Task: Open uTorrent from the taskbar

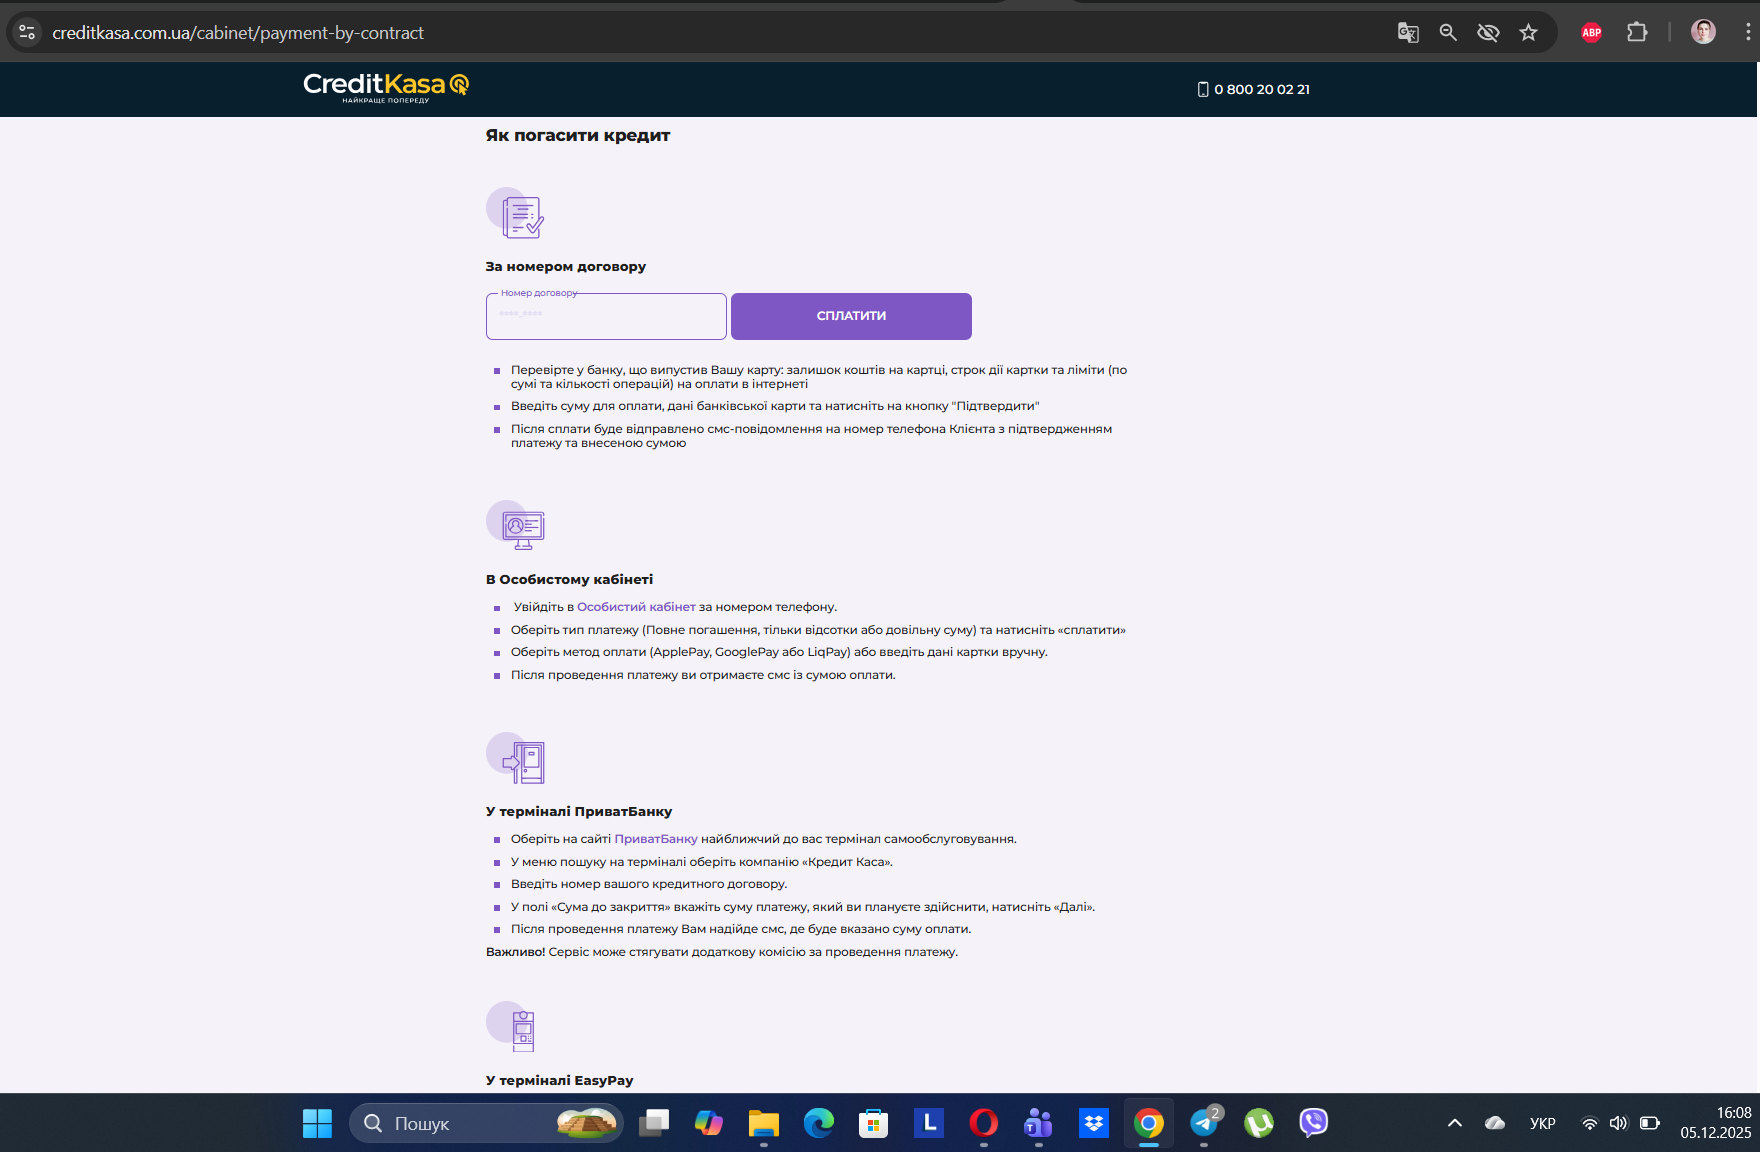Action: click(1259, 1123)
